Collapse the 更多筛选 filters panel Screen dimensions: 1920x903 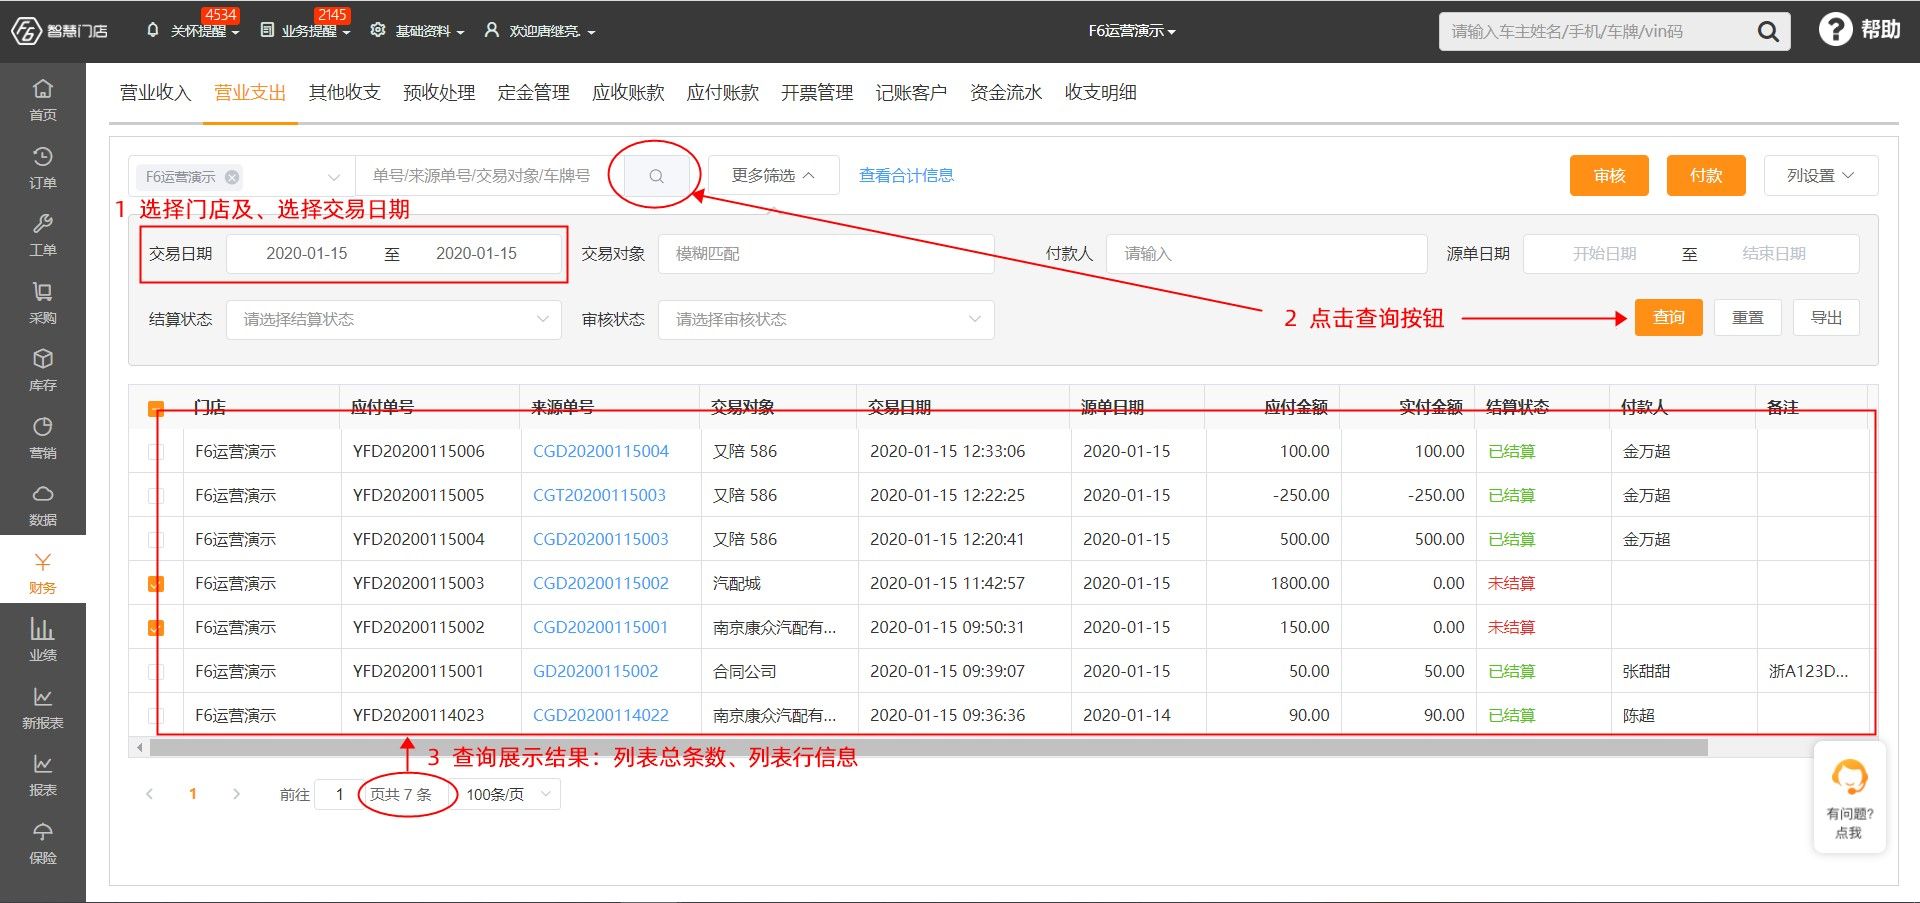coord(773,176)
